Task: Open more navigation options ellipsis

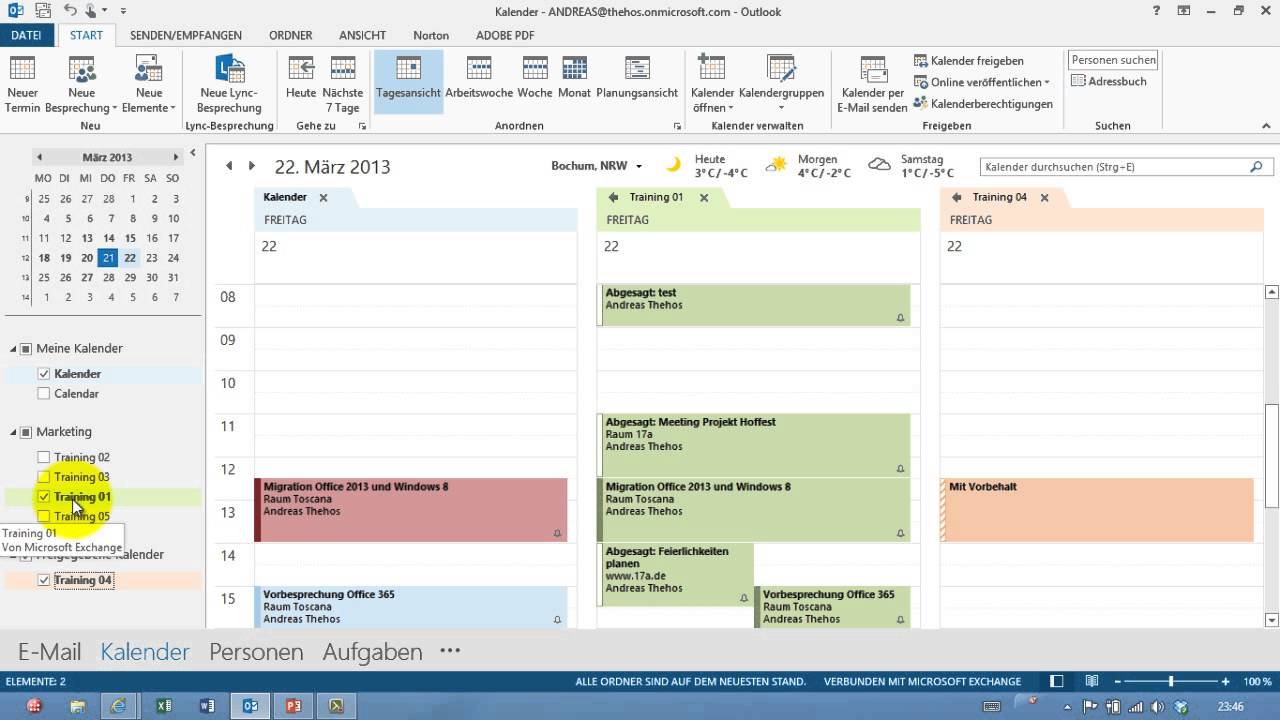Action: point(450,651)
